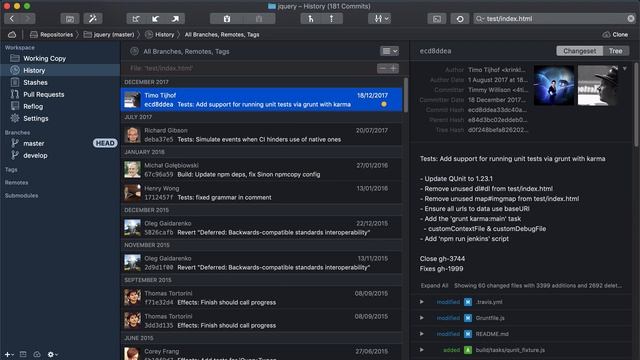
Task: Click the Refresh toolbar icon
Action: point(460,19)
